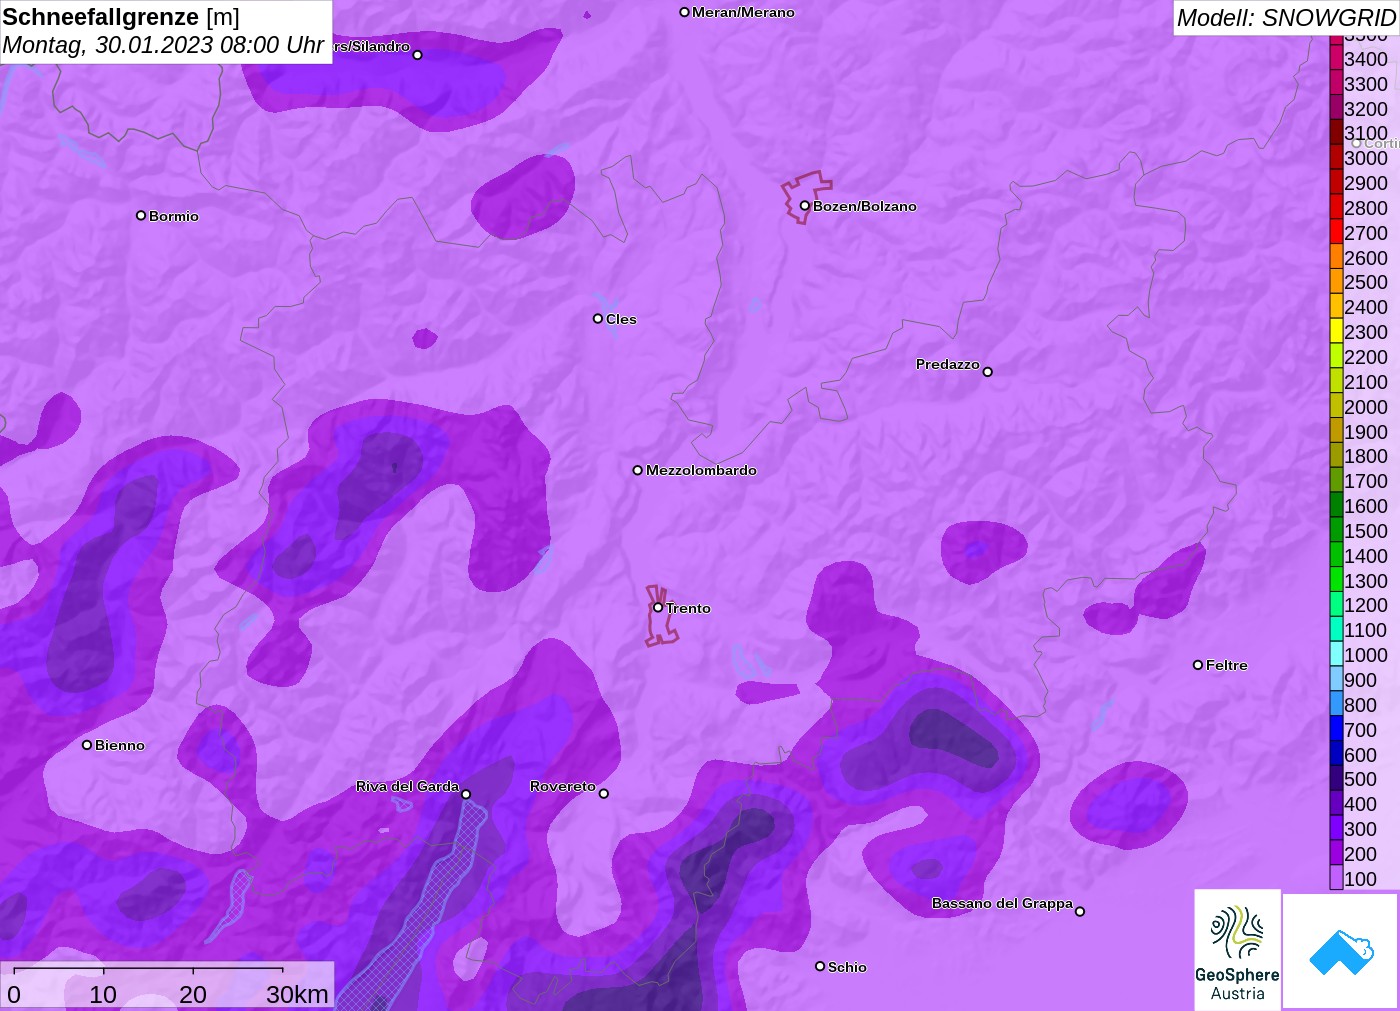This screenshot has width=1400, height=1011.
Task: Click the Predazzo location marker
Action: point(988,371)
